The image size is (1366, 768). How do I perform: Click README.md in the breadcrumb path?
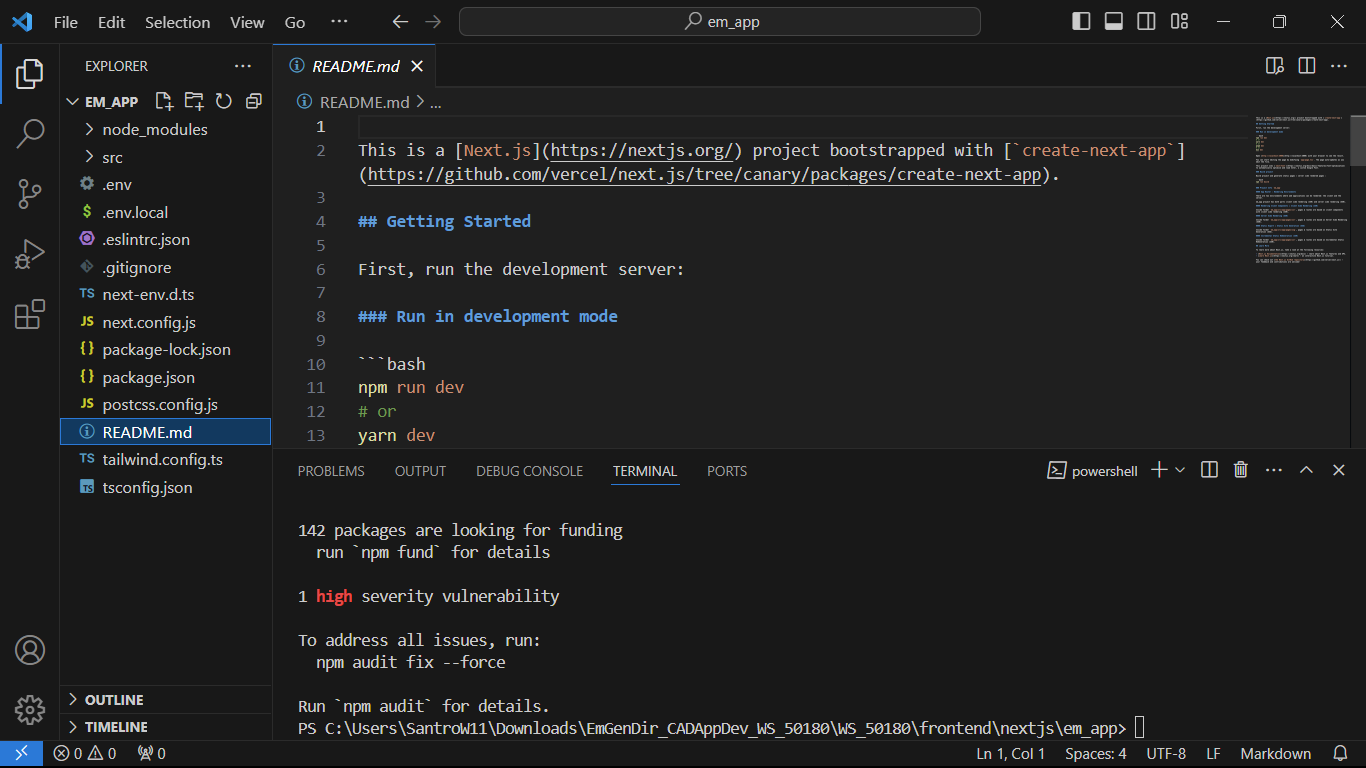click(364, 102)
